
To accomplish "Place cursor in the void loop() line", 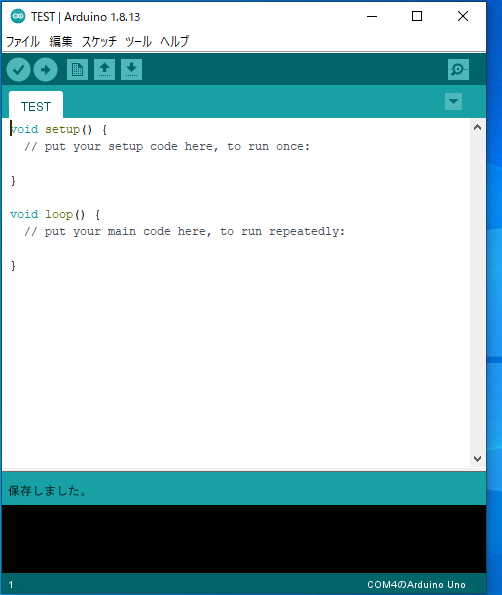I will [x=55, y=214].
